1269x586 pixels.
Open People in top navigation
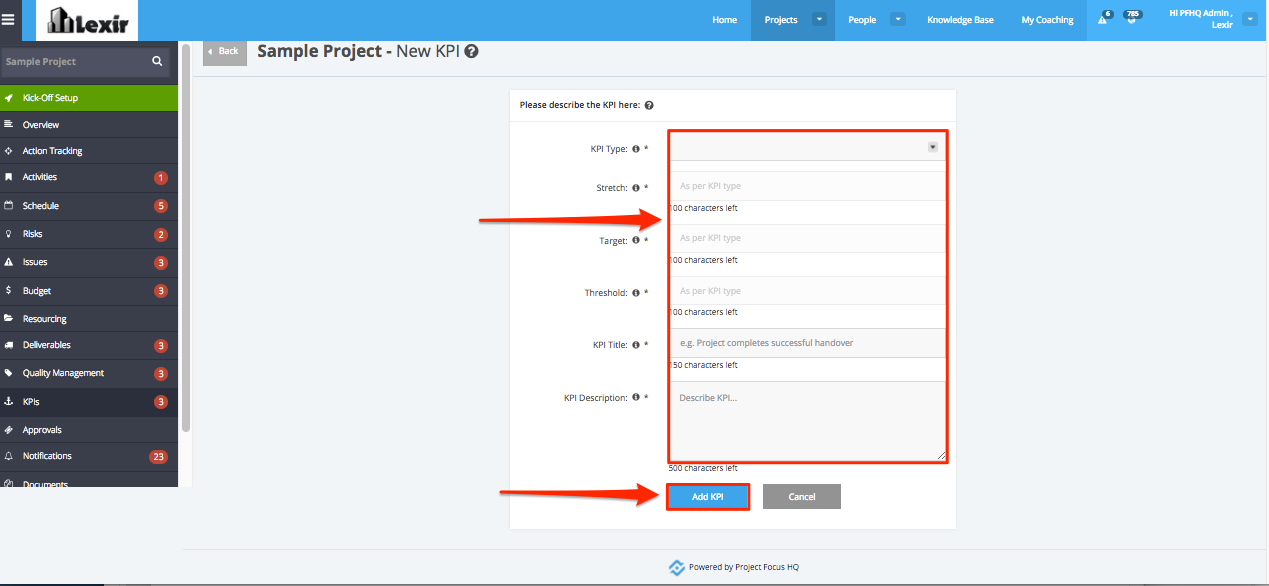click(x=862, y=20)
